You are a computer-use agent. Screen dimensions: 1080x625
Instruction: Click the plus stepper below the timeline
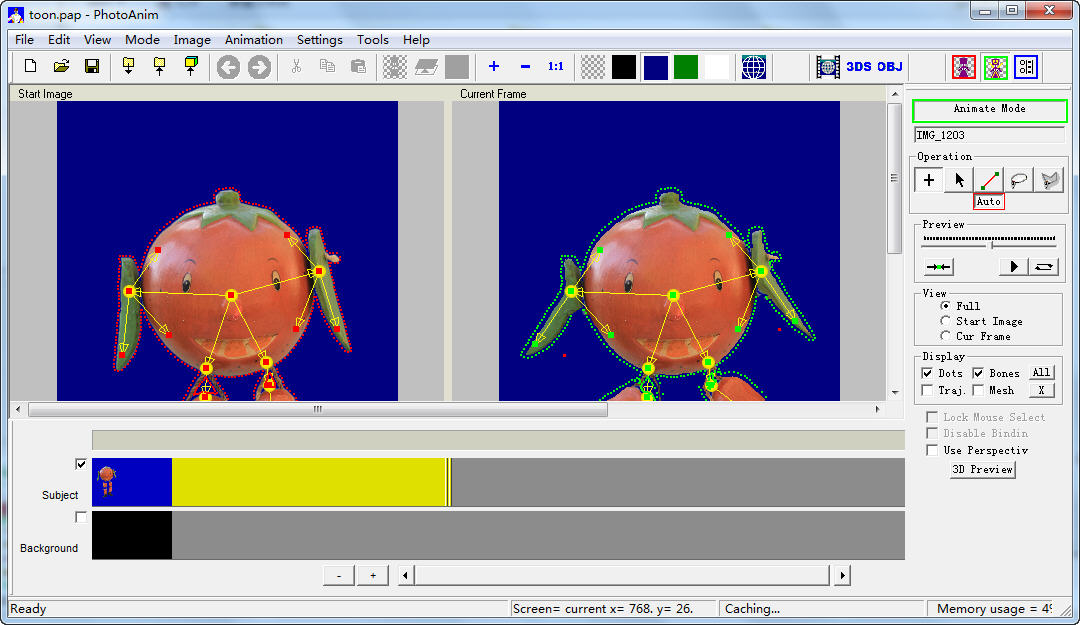[371, 575]
